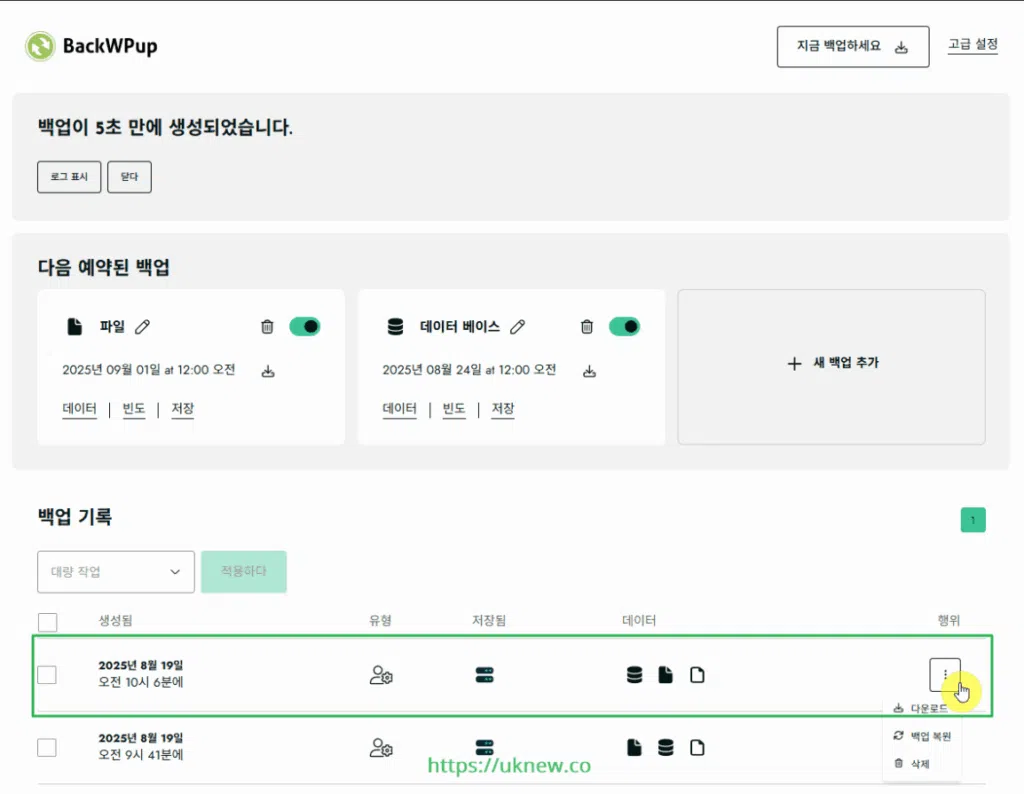Viewport: 1024px width, 794px height.
Task: Delete 파일 schedule using trash icon
Action: pyautogui.click(x=268, y=326)
